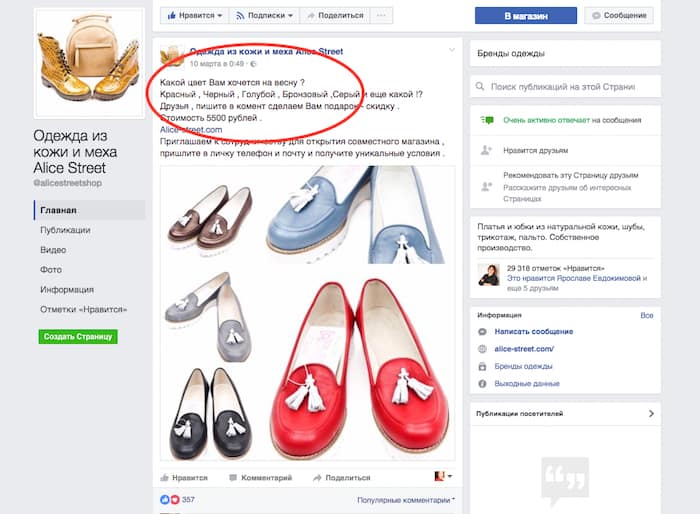
Task: Click the search field for page publications
Action: tap(570, 89)
